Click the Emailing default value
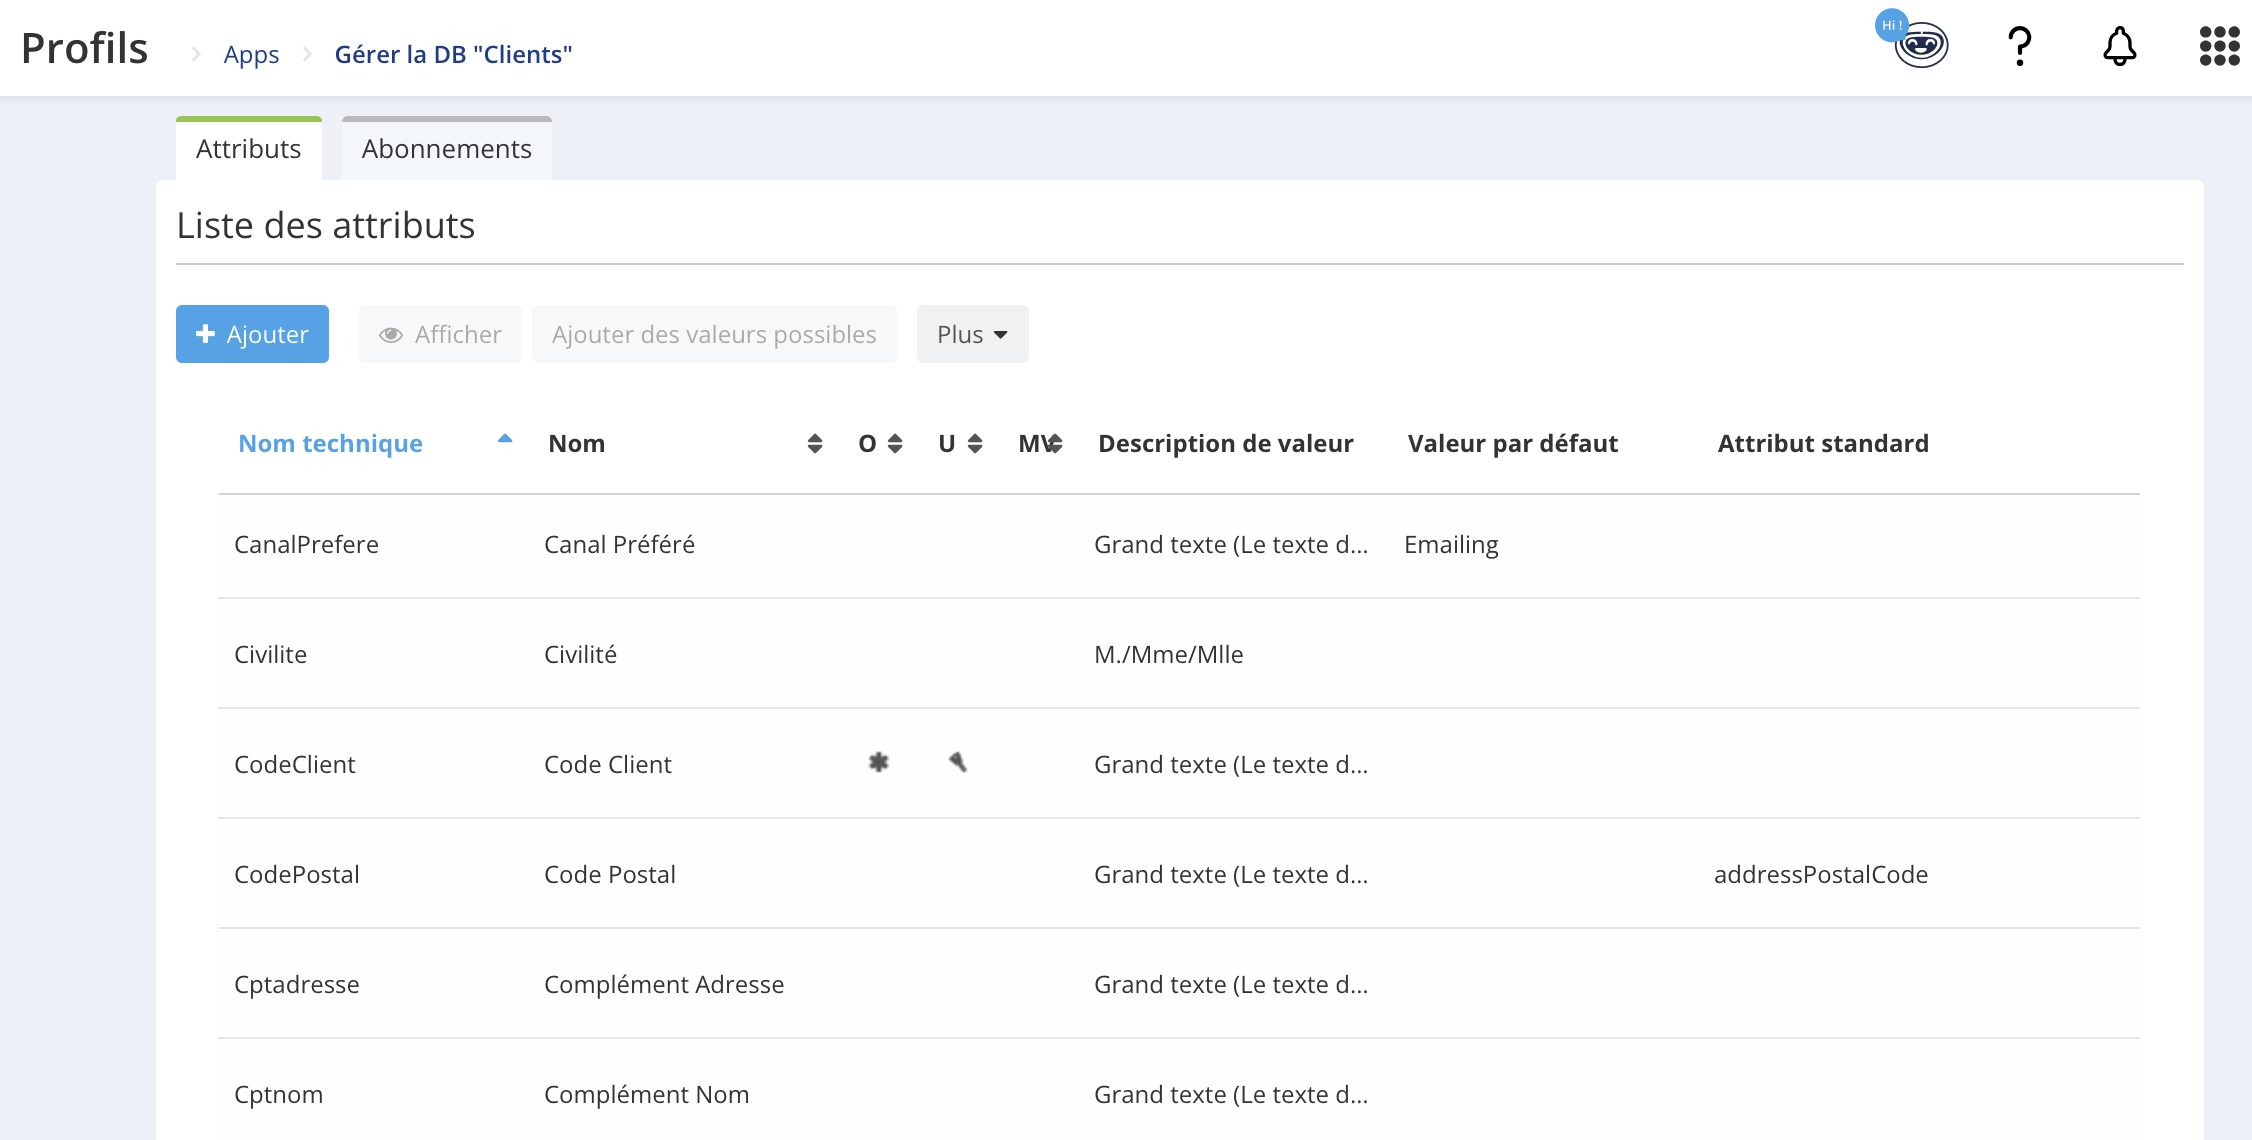 tap(1451, 544)
